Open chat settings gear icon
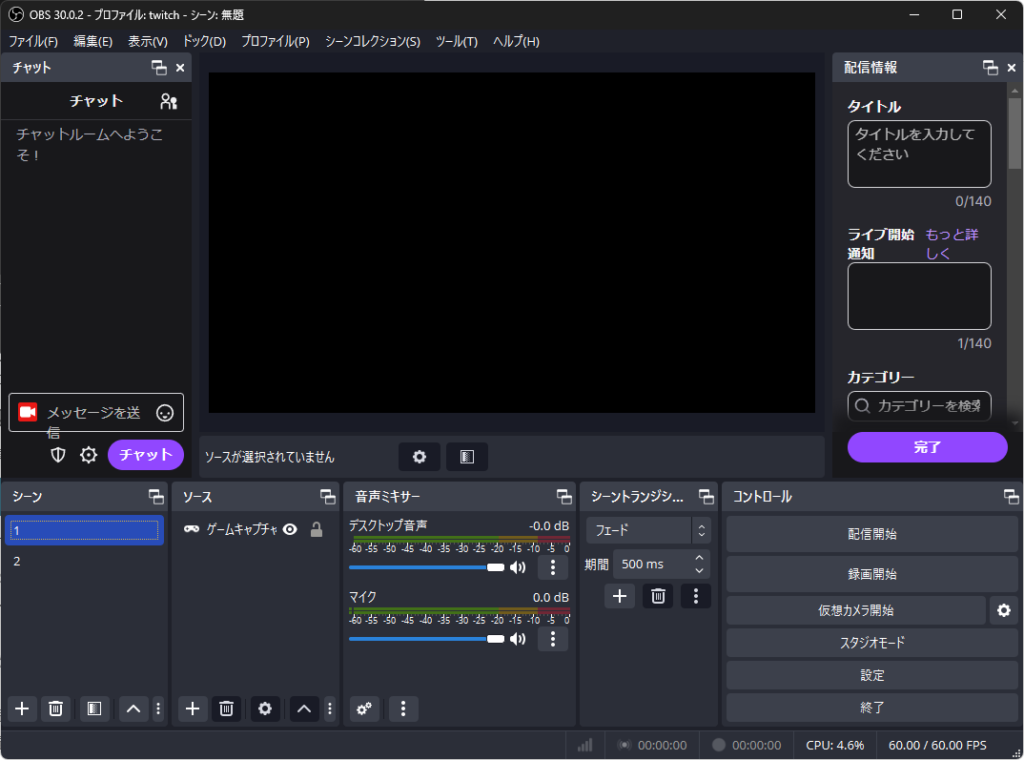Viewport: 1024px width, 760px height. [89, 455]
